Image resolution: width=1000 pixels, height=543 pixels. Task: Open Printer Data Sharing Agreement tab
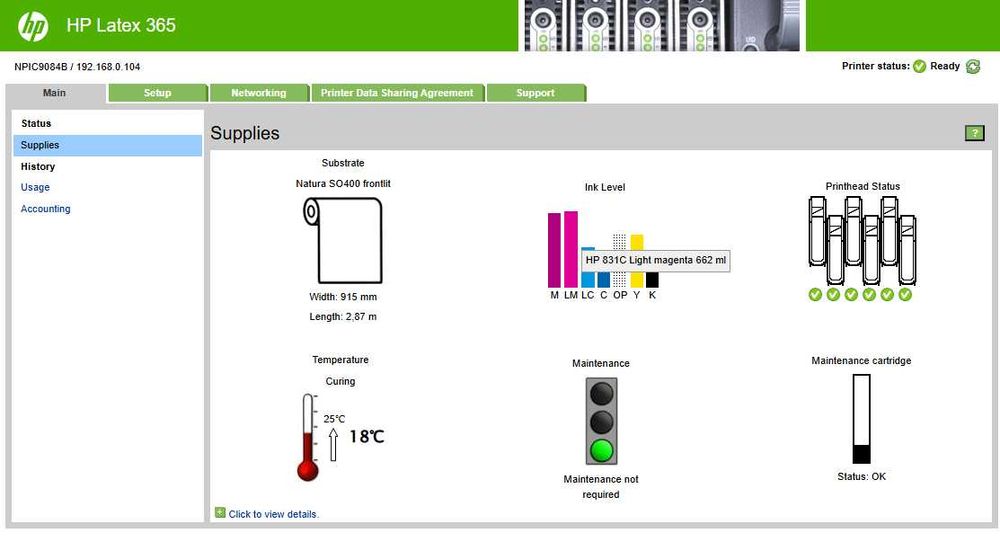[397, 93]
